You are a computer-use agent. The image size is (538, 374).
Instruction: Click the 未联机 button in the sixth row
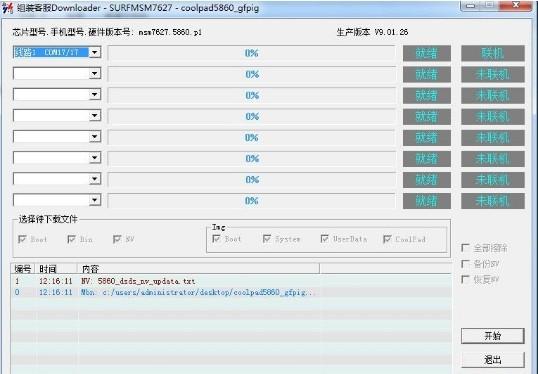tap(493, 159)
